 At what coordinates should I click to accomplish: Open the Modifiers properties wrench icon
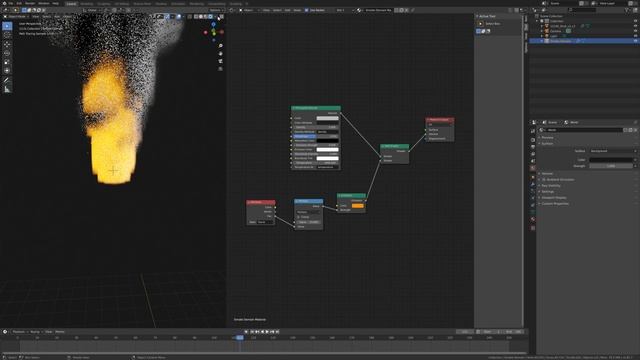point(533,184)
